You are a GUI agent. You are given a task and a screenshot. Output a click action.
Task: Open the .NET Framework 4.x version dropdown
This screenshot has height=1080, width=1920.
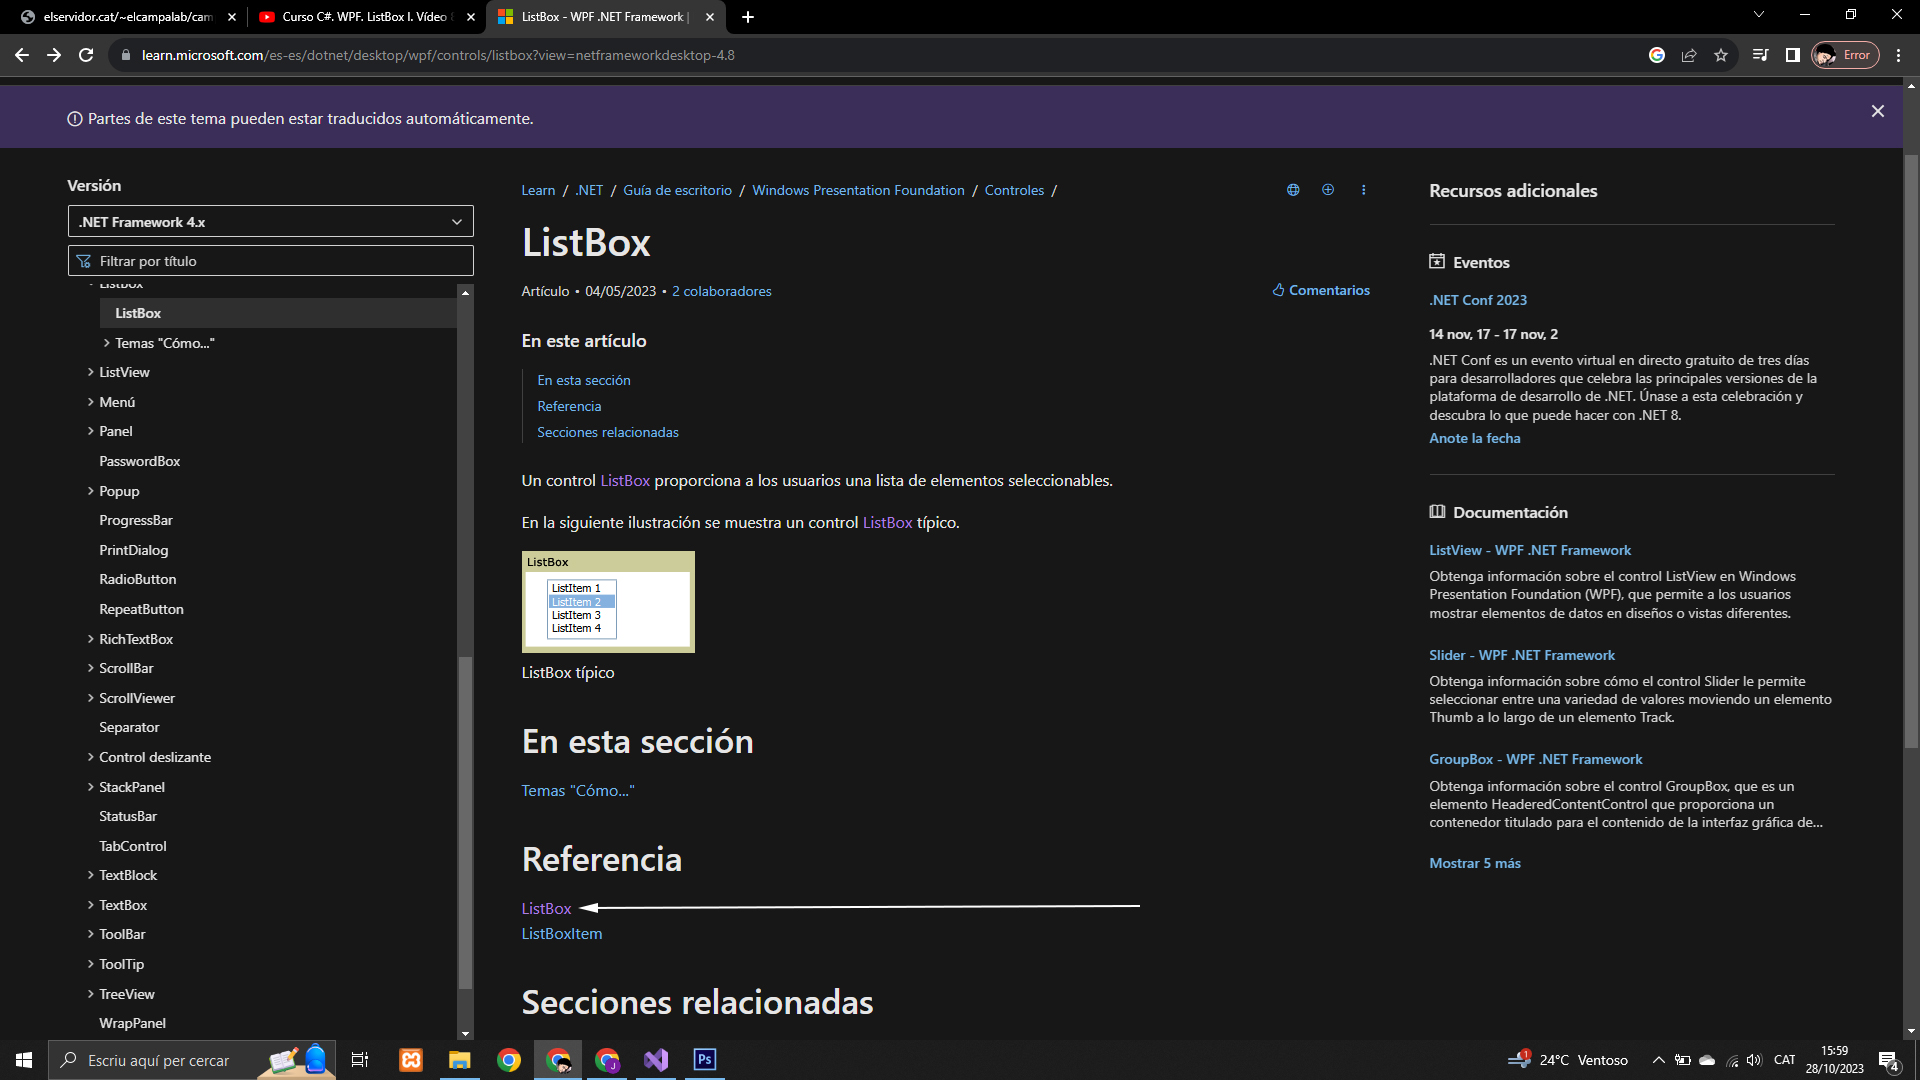coord(270,222)
